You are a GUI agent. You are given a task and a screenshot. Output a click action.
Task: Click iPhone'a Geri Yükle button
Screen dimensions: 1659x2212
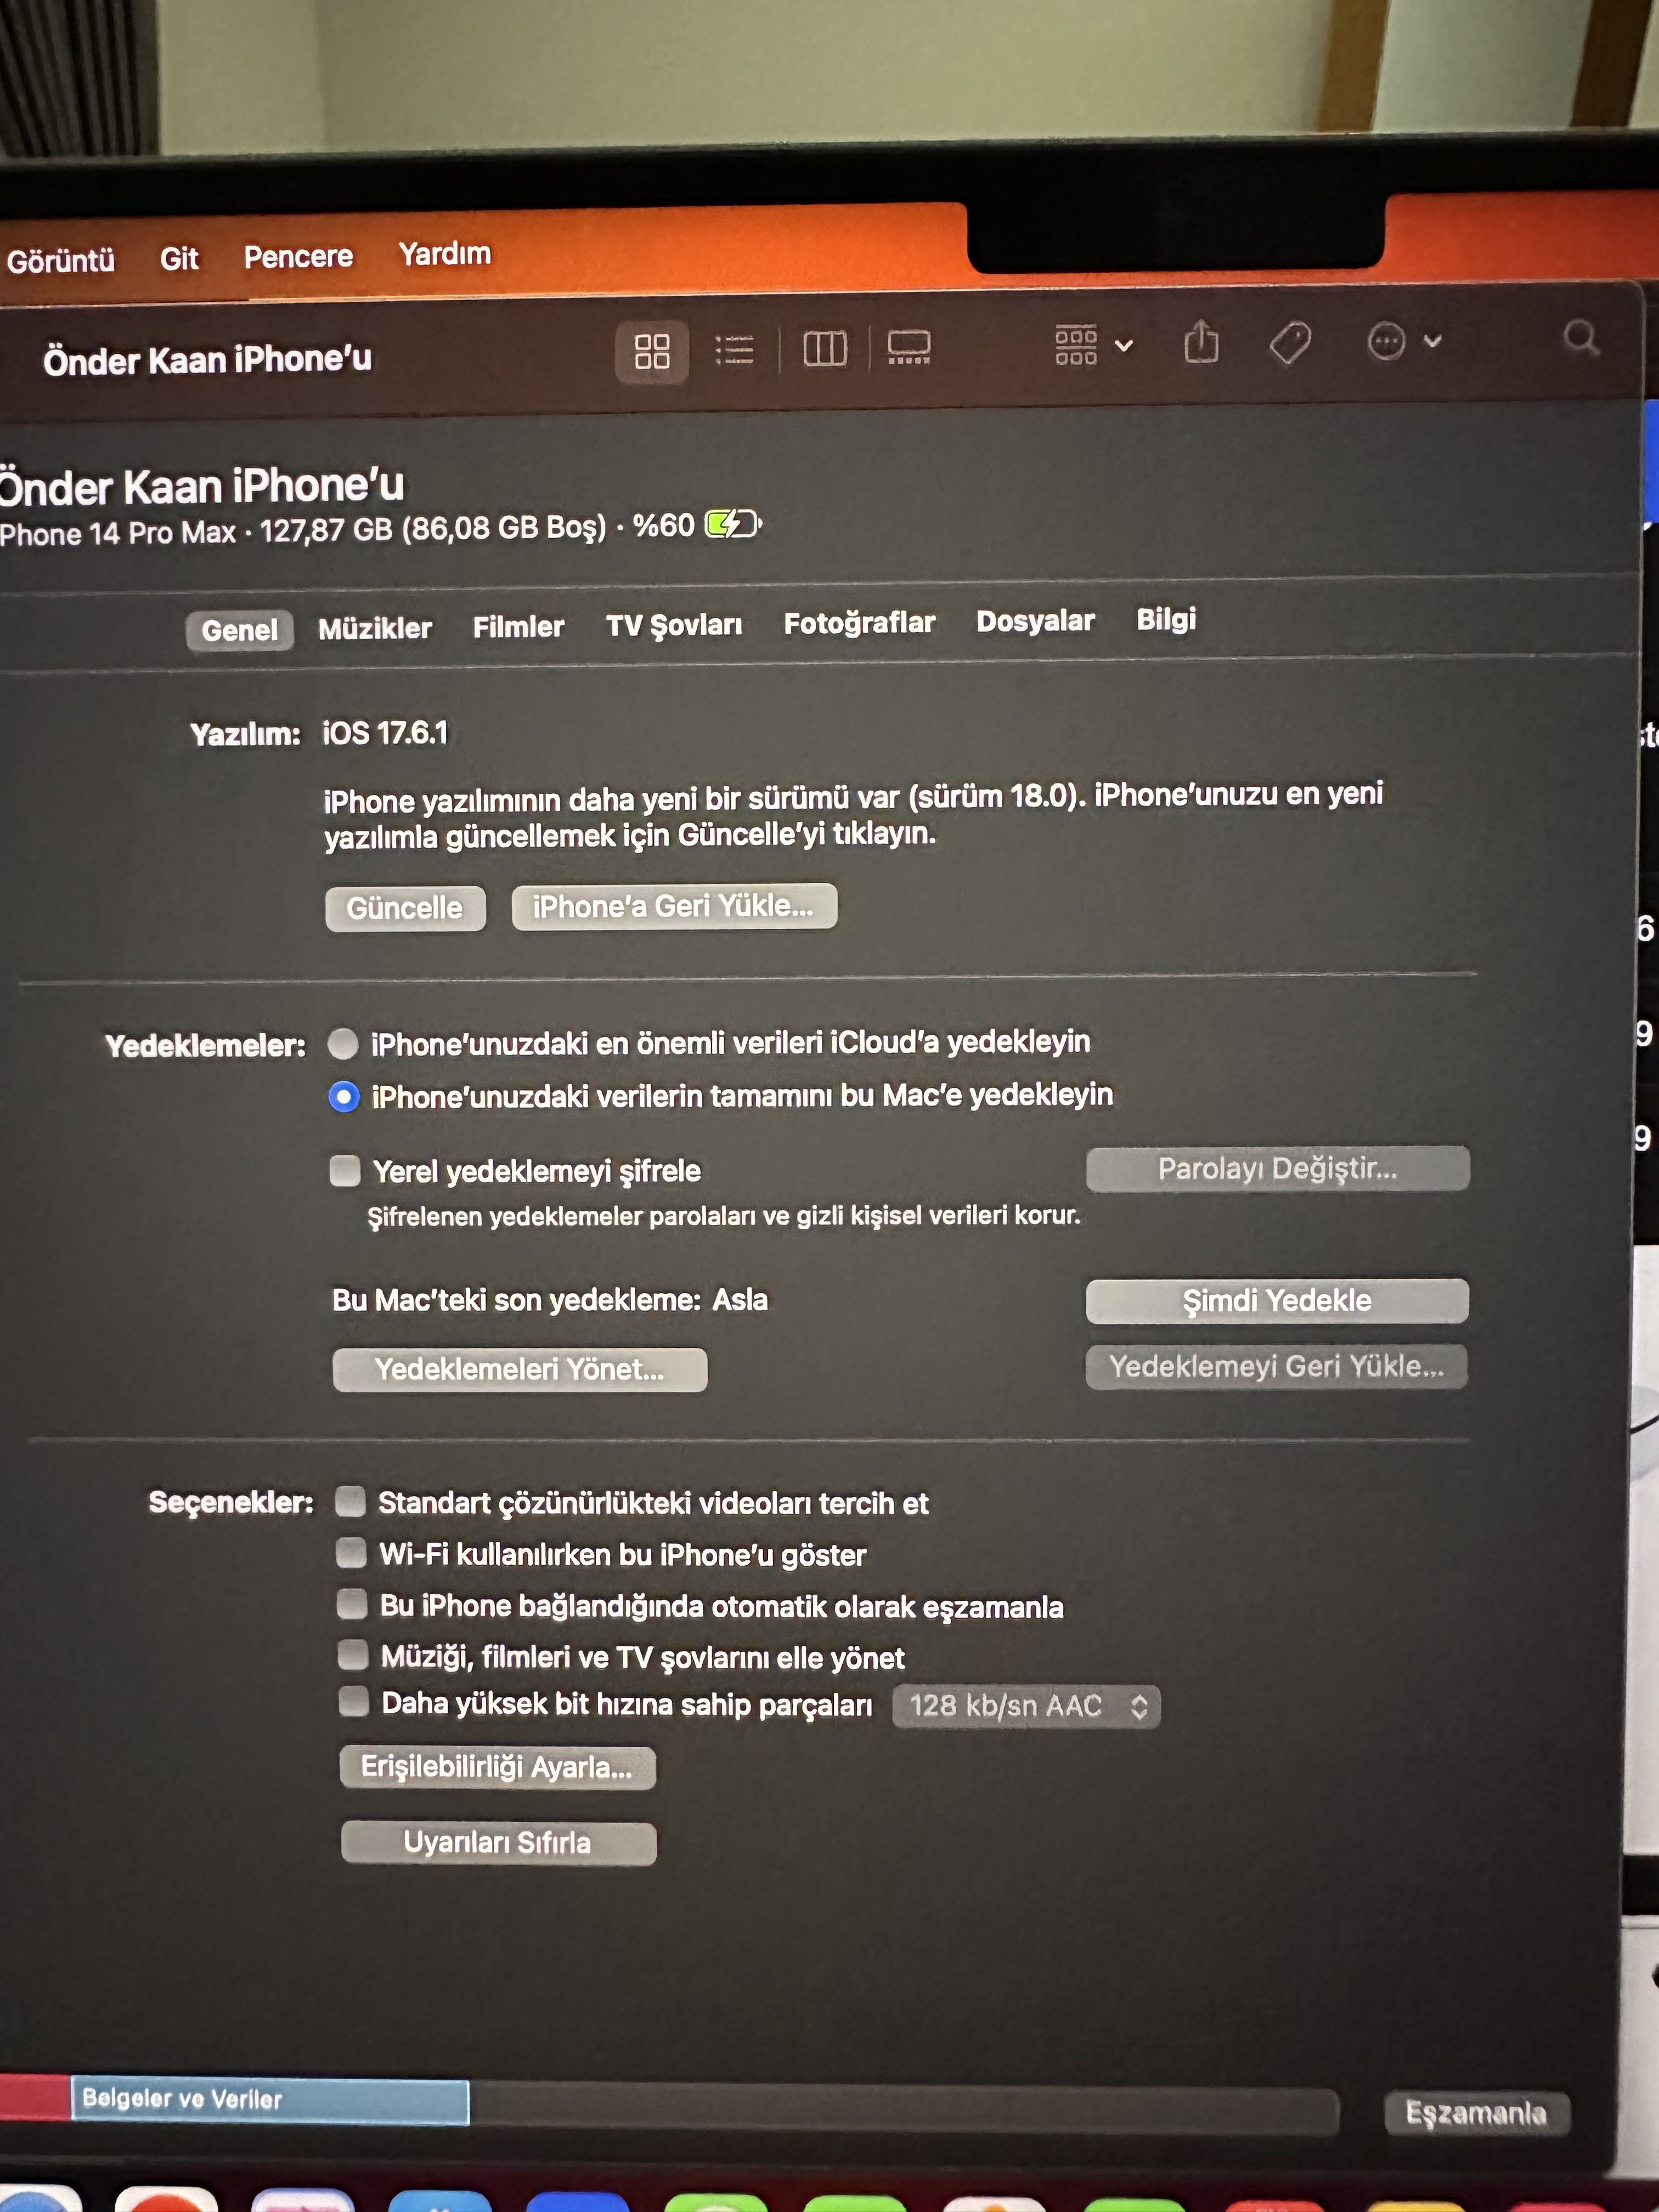(674, 906)
